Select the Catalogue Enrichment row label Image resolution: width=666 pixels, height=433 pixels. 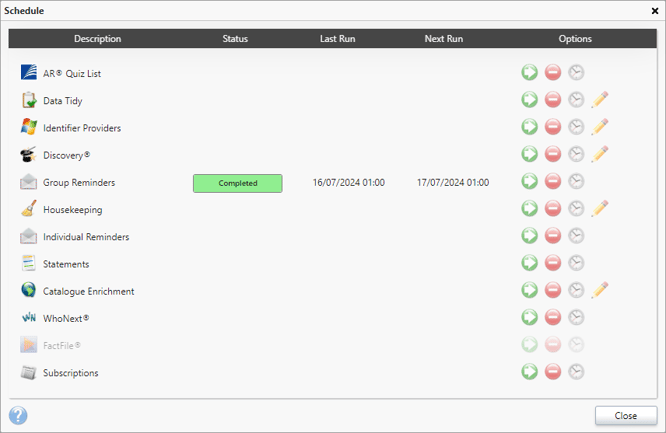[x=88, y=291]
